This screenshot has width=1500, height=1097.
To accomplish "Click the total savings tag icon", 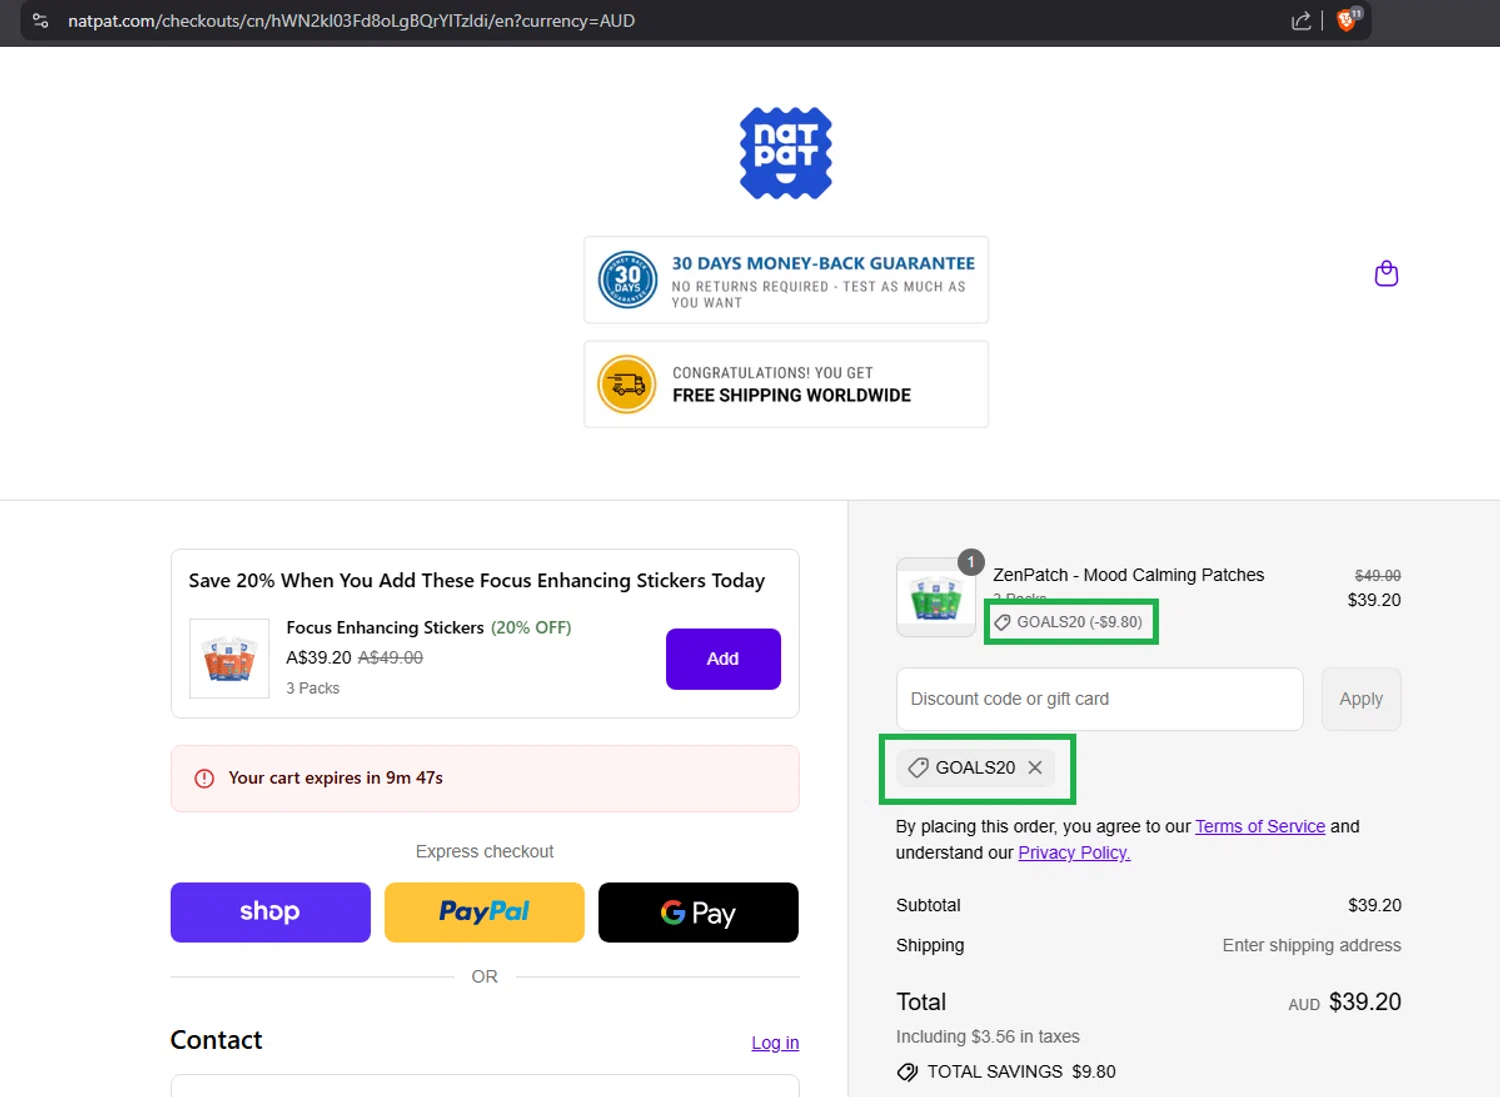I will click(x=907, y=1072).
